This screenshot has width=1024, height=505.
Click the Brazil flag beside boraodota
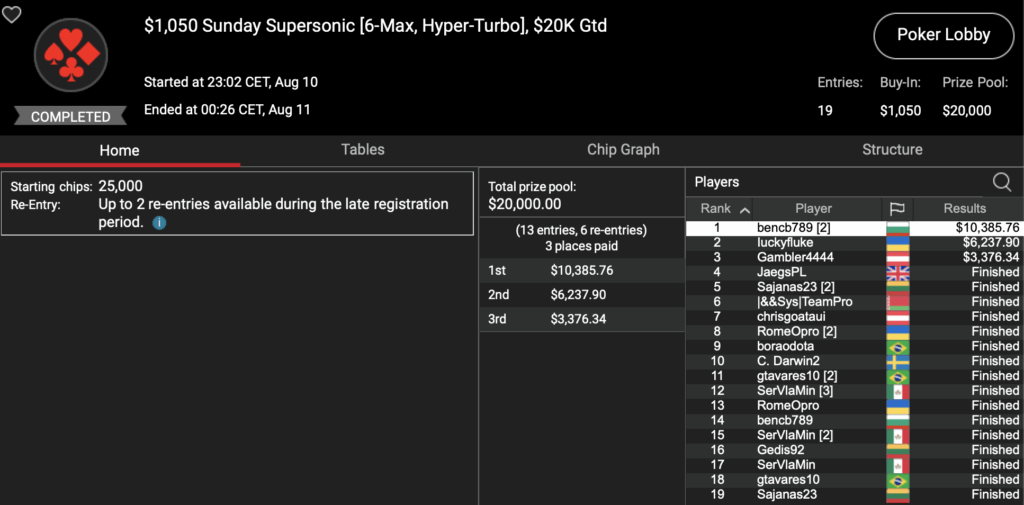pyautogui.click(x=899, y=346)
